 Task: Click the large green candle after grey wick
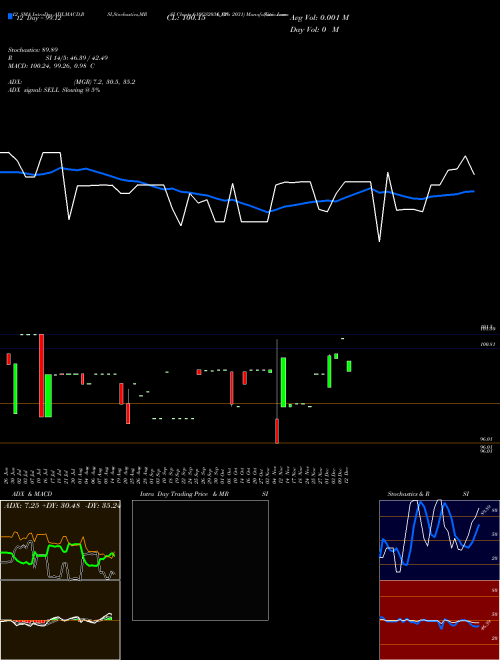283,382
